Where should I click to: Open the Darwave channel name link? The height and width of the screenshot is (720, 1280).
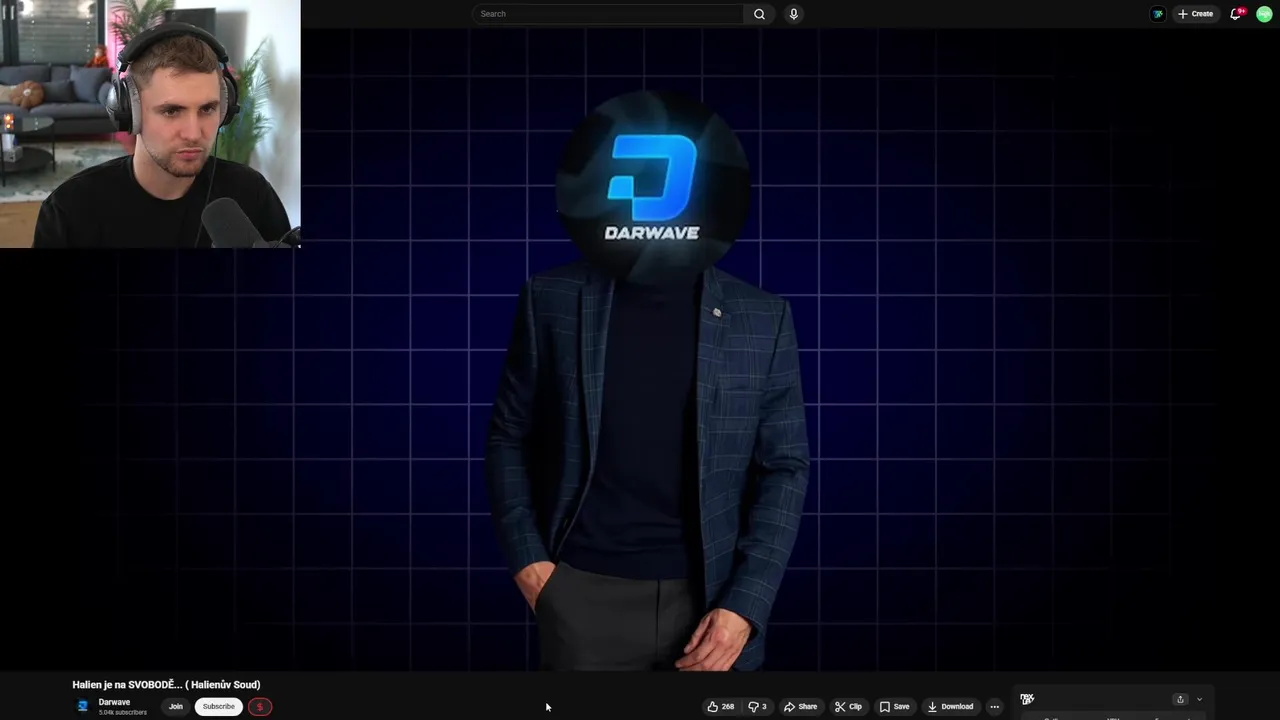point(114,702)
